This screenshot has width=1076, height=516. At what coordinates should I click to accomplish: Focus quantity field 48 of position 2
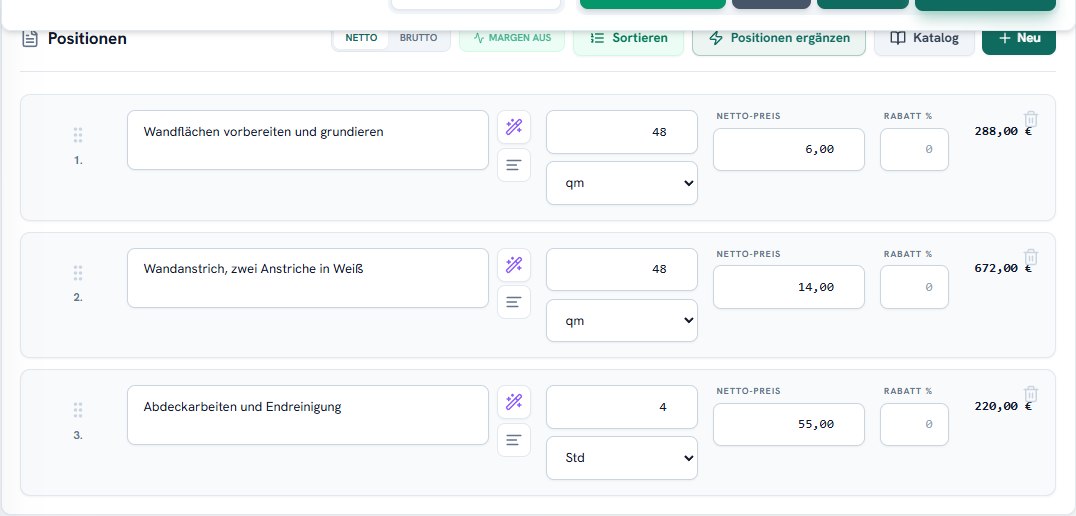(622, 270)
